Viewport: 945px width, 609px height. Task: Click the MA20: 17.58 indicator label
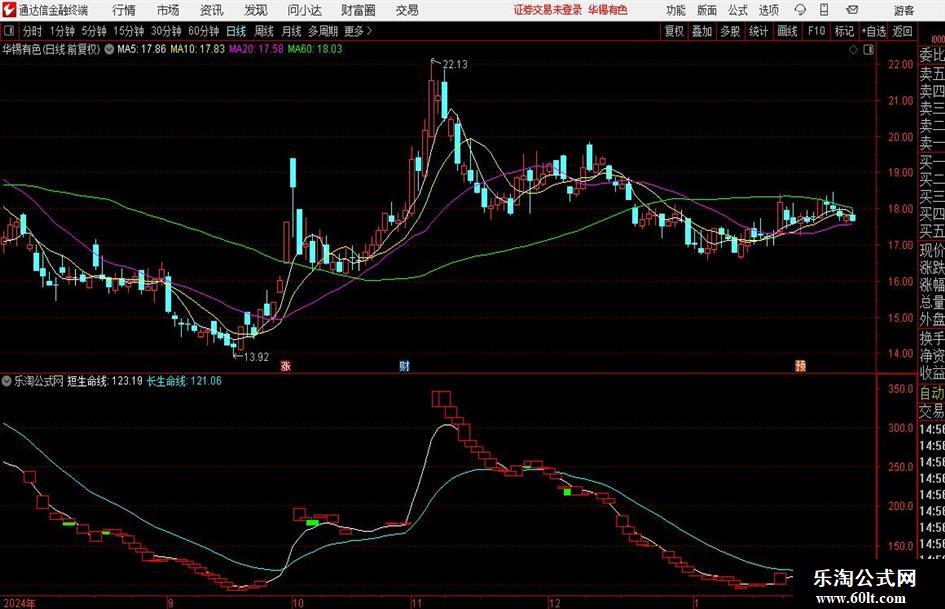(x=256, y=49)
